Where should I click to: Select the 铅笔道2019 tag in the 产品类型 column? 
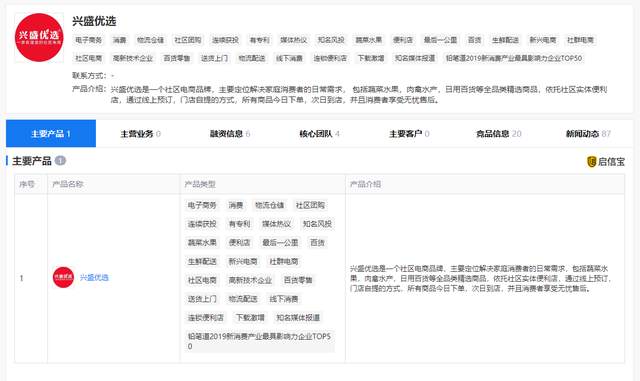click(260, 341)
